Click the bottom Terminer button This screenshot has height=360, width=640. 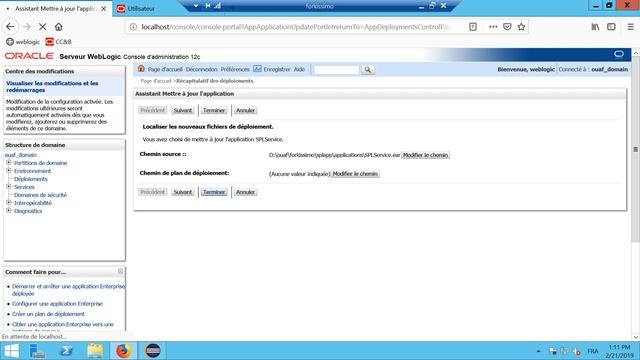pyautogui.click(x=214, y=192)
